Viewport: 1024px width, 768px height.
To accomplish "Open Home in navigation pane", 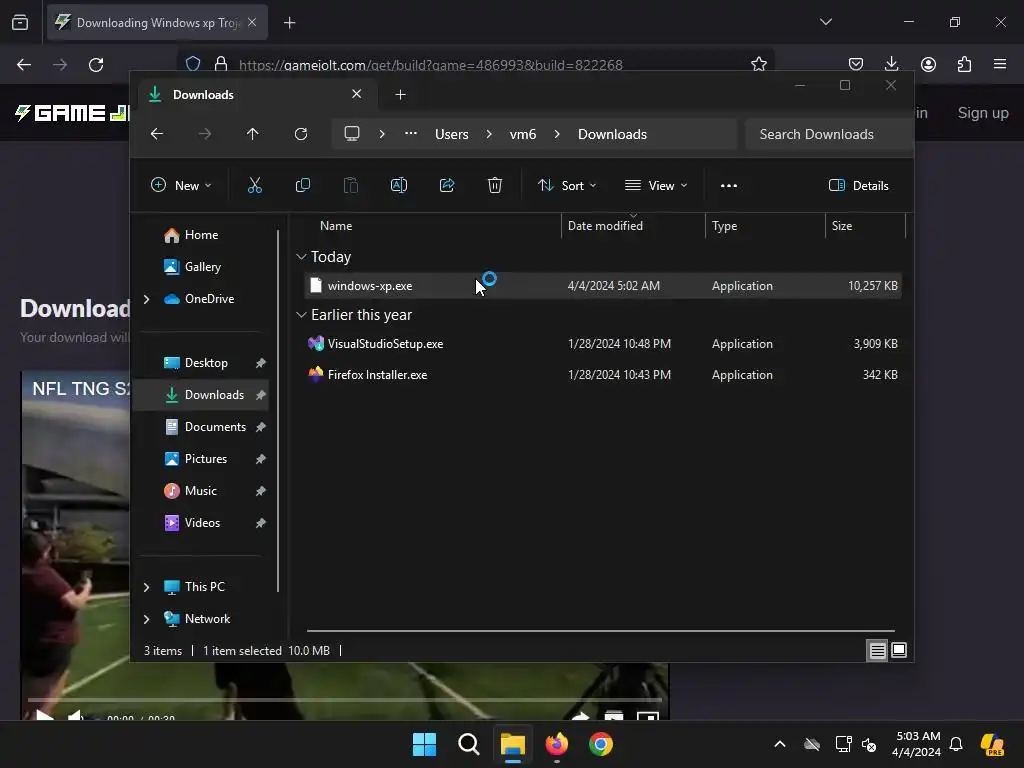I will 201,235.
